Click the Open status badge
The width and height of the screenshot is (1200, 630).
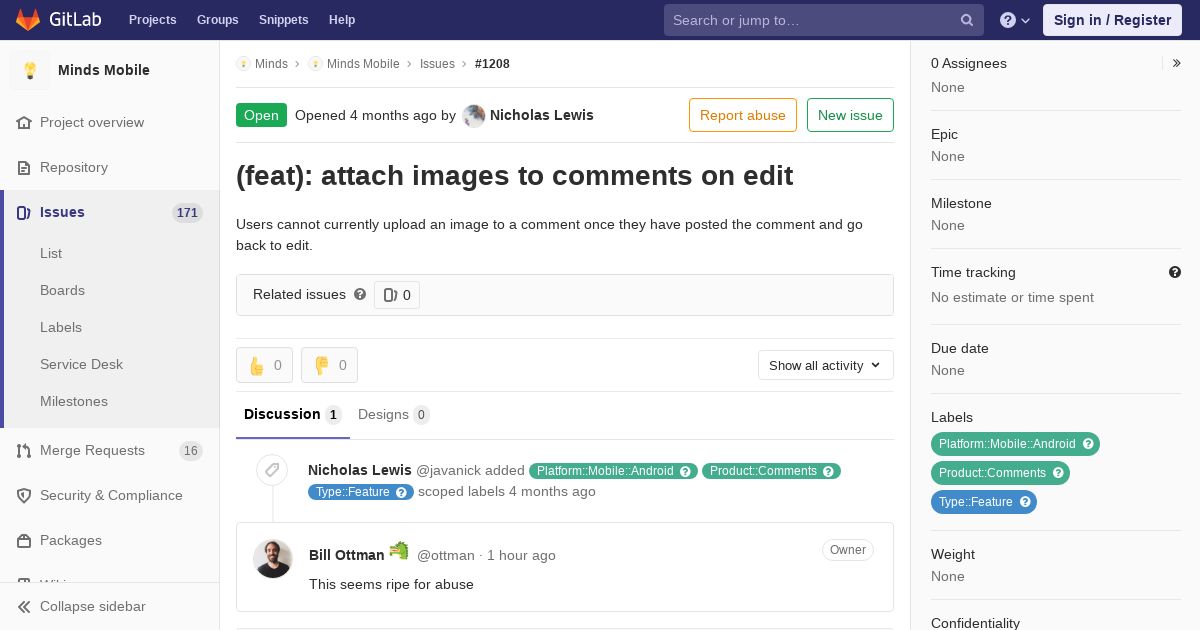[261, 115]
